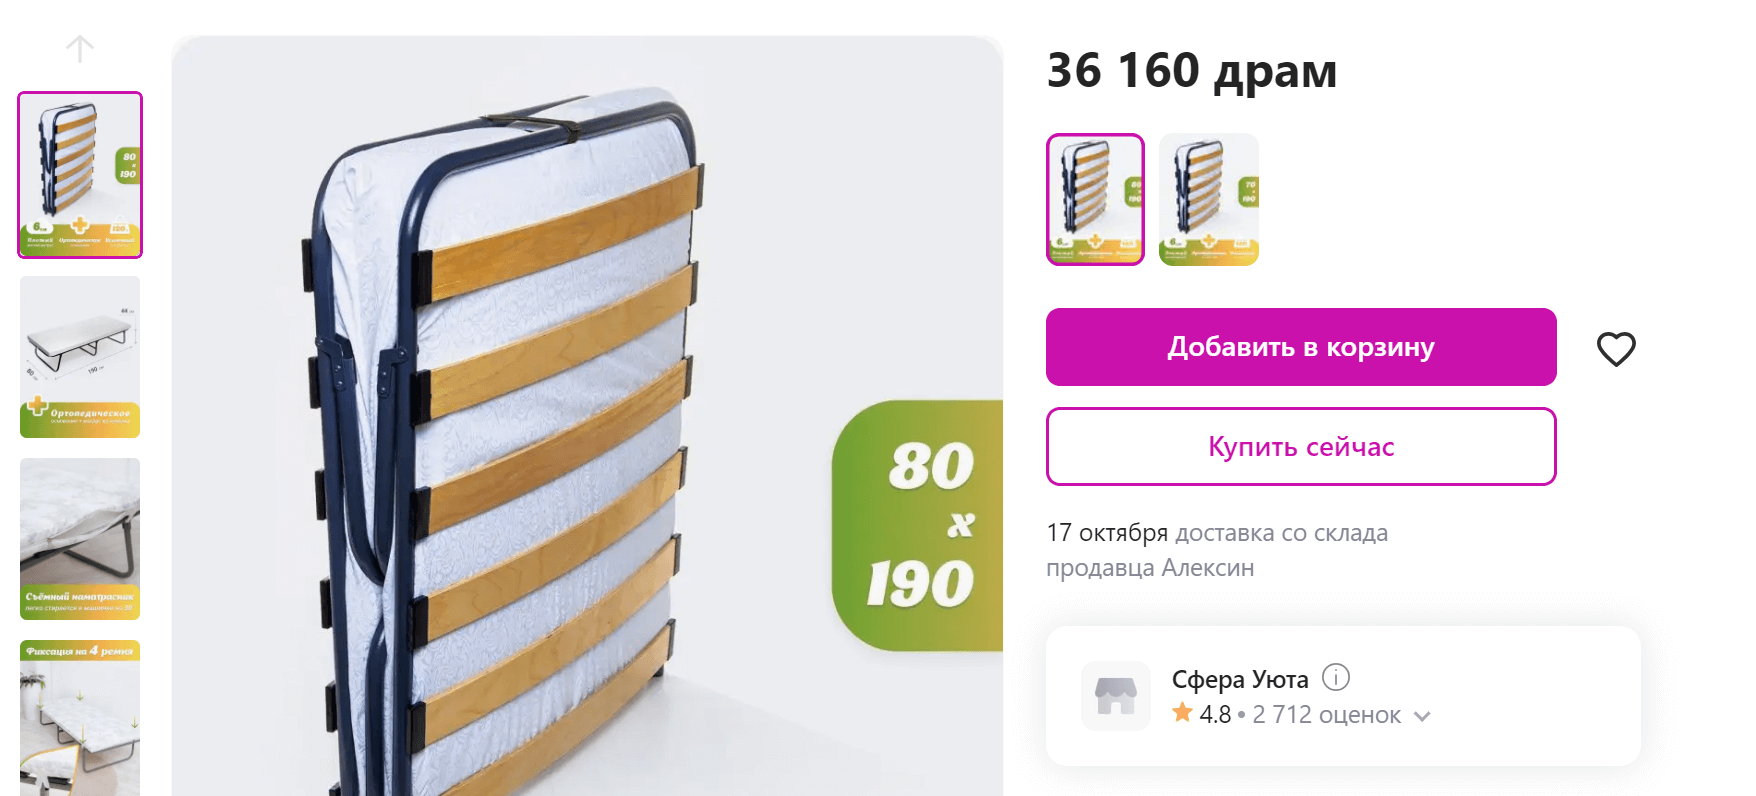Click the 36 160 драм price

tap(1191, 71)
